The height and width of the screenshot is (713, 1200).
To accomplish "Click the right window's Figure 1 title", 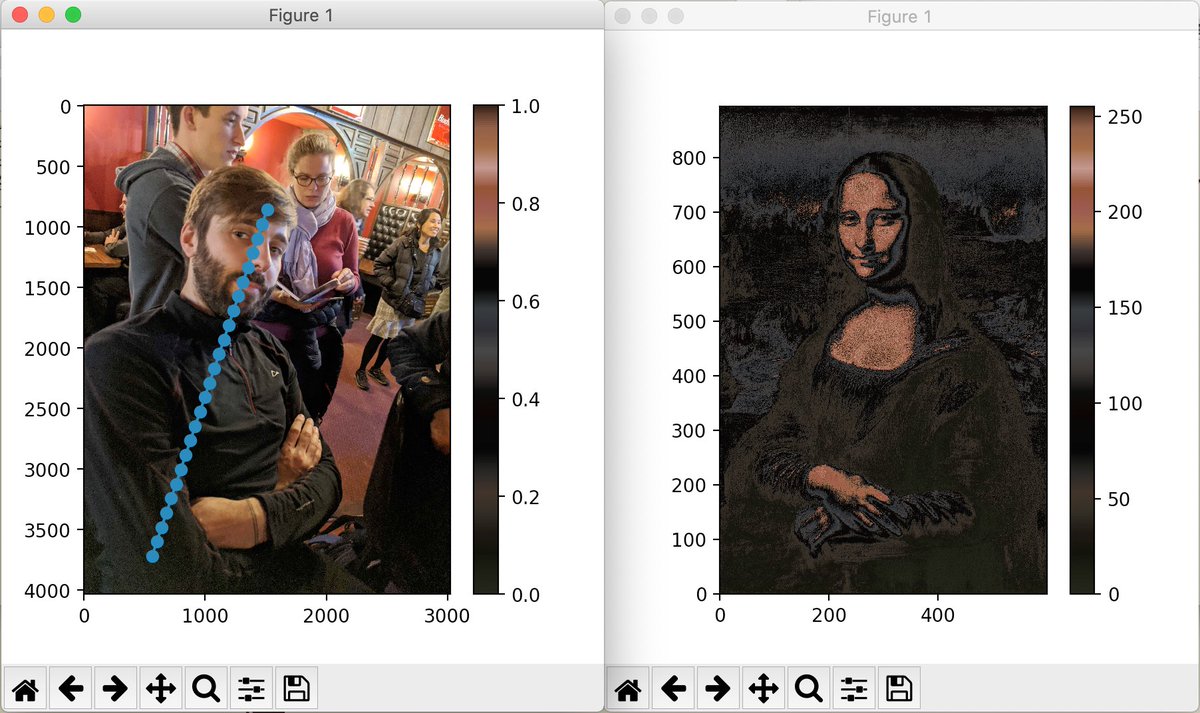I will click(x=899, y=16).
